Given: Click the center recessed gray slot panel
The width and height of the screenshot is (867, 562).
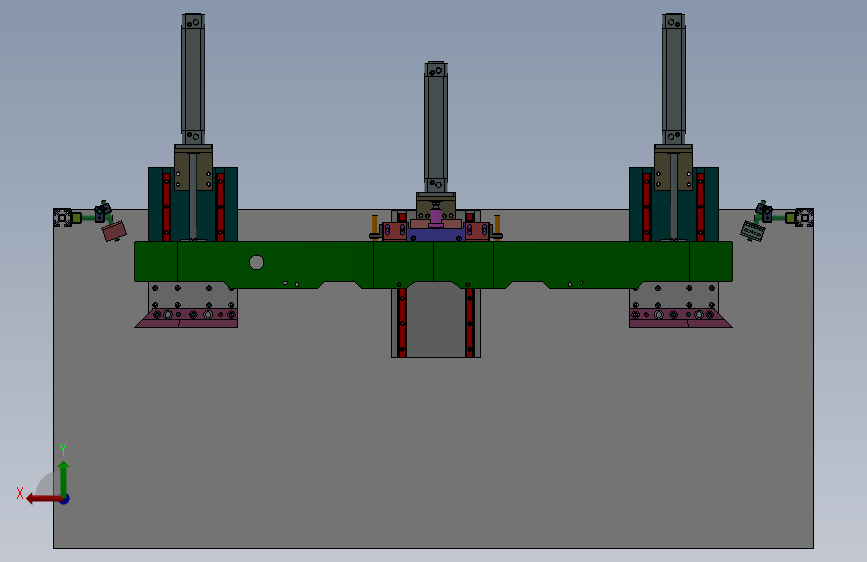Looking at the screenshot, I should pos(436,322).
